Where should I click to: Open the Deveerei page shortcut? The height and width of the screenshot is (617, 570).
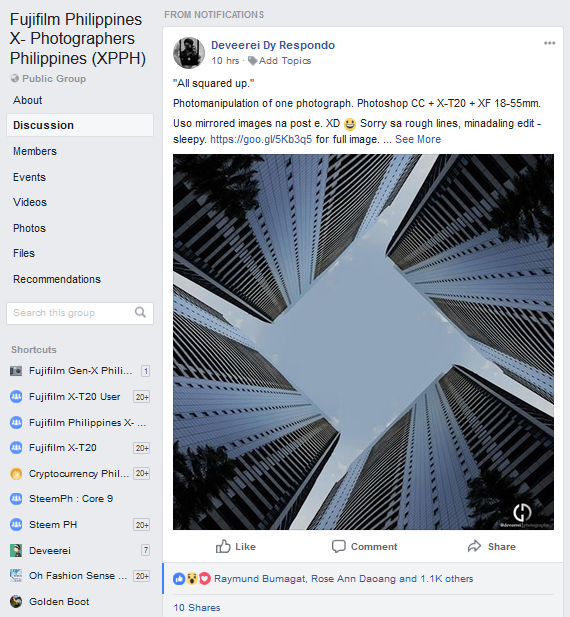point(50,550)
